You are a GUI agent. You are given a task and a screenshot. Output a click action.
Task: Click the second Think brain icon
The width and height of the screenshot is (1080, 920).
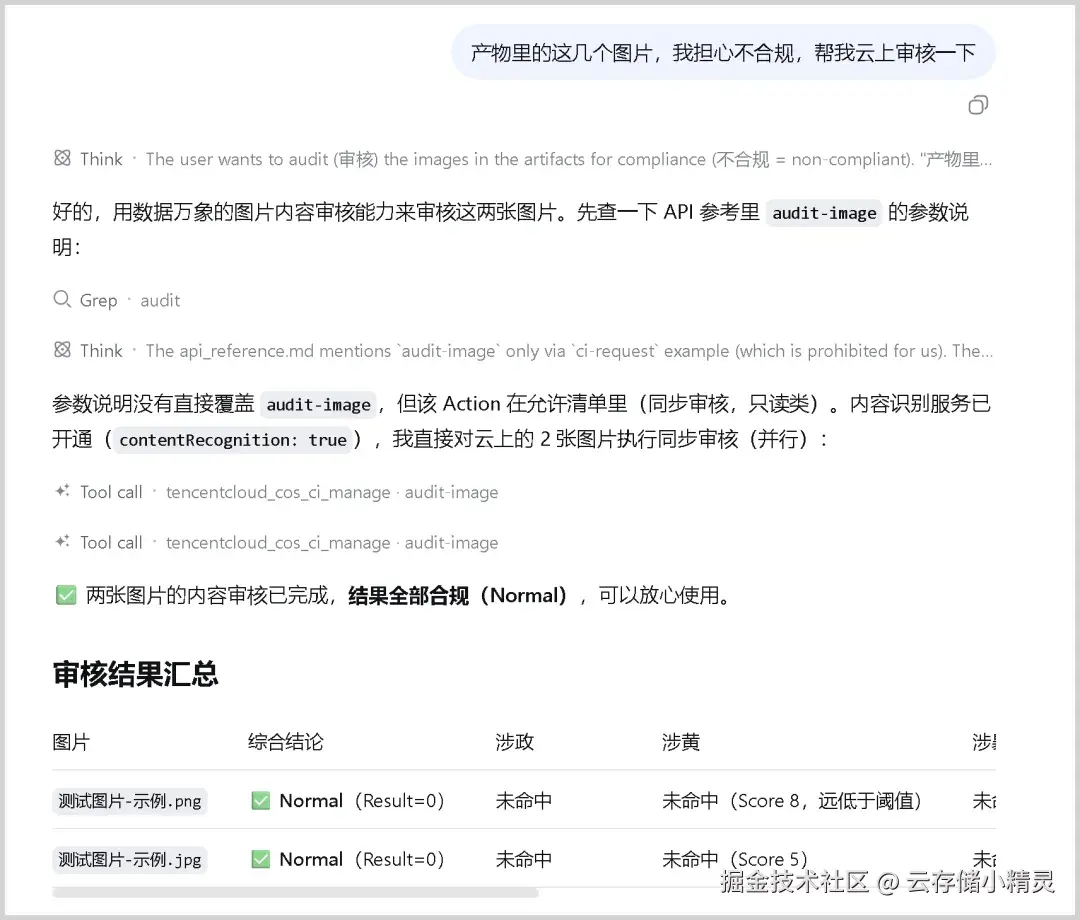(62, 350)
